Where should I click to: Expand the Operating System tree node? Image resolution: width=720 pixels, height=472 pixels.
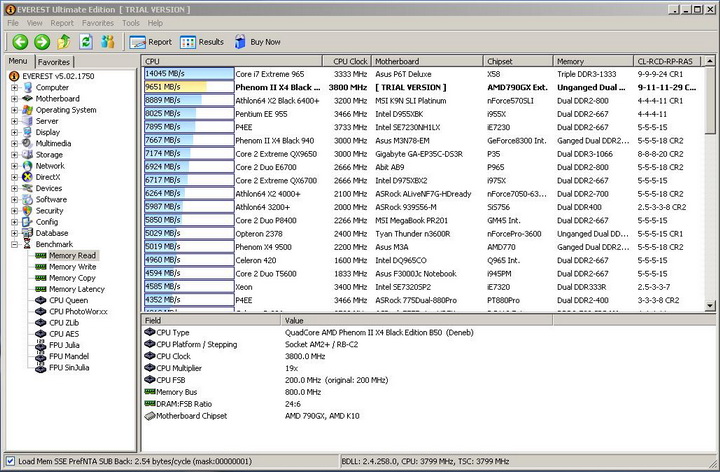[14, 110]
